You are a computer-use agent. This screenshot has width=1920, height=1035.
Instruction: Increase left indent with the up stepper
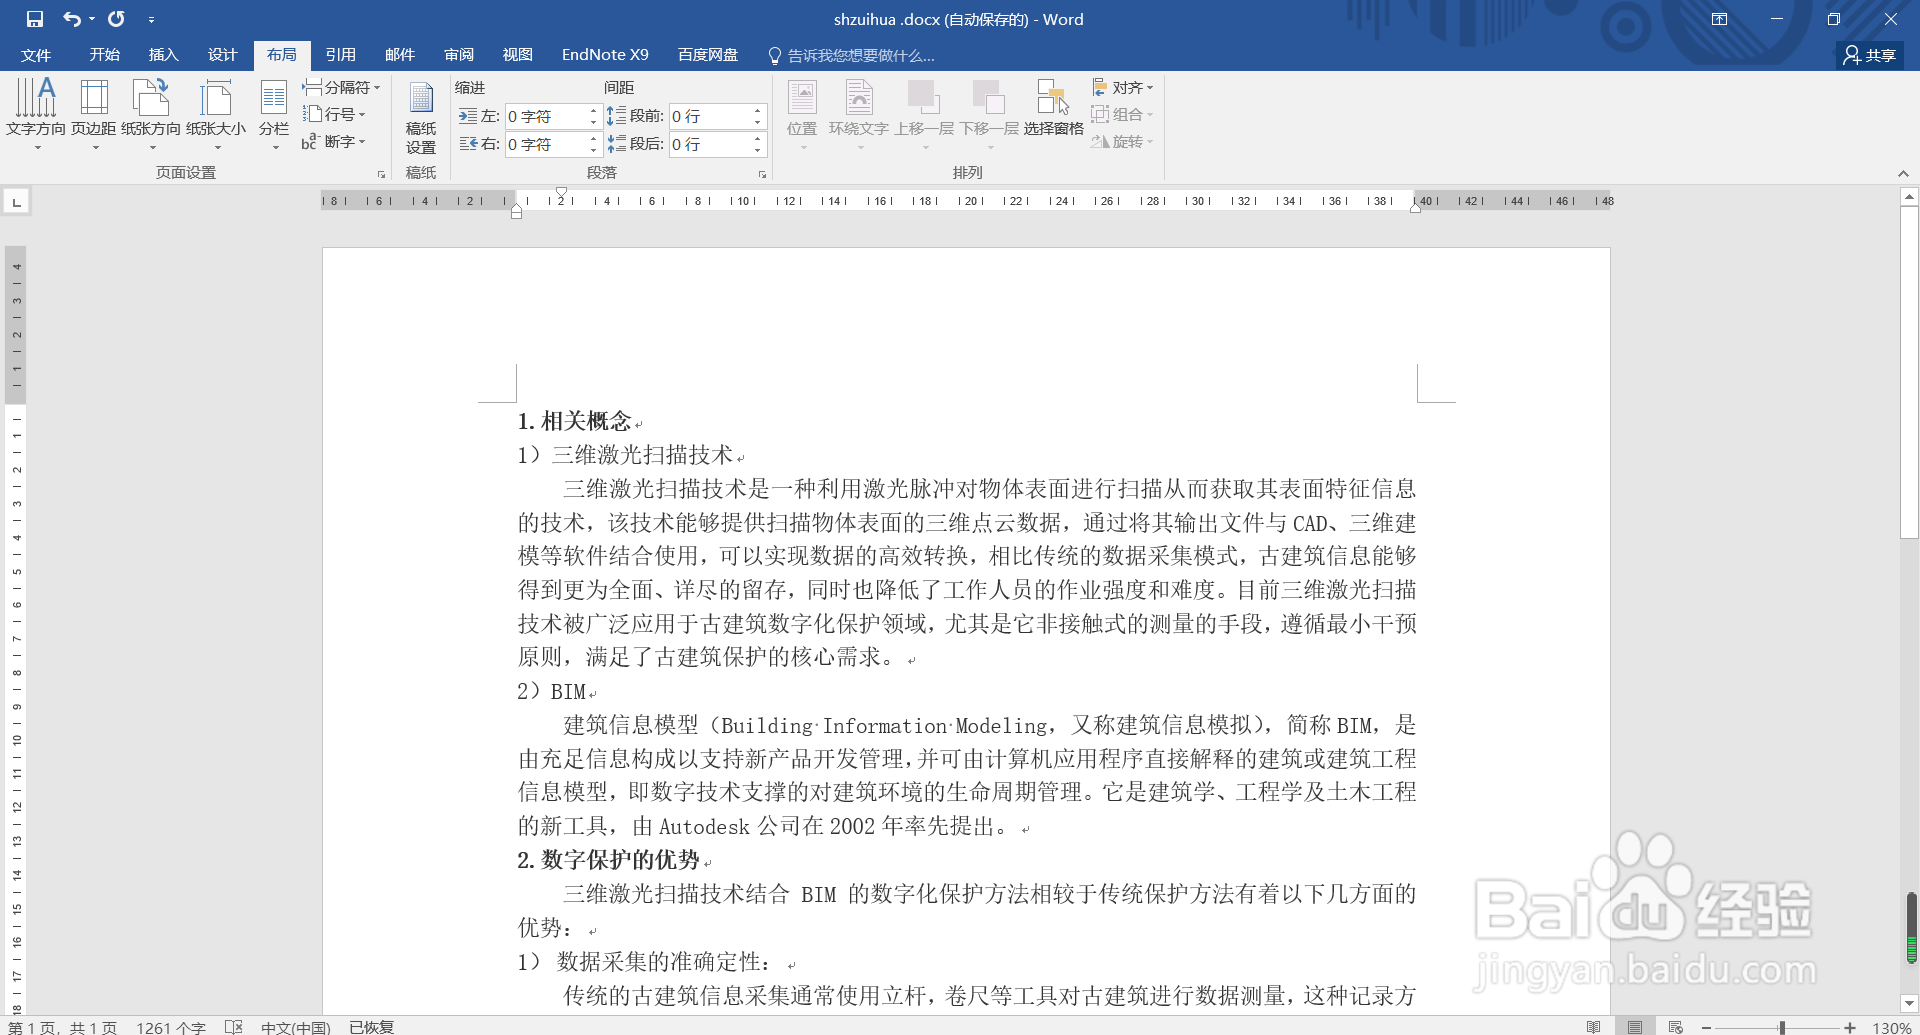[x=593, y=111]
